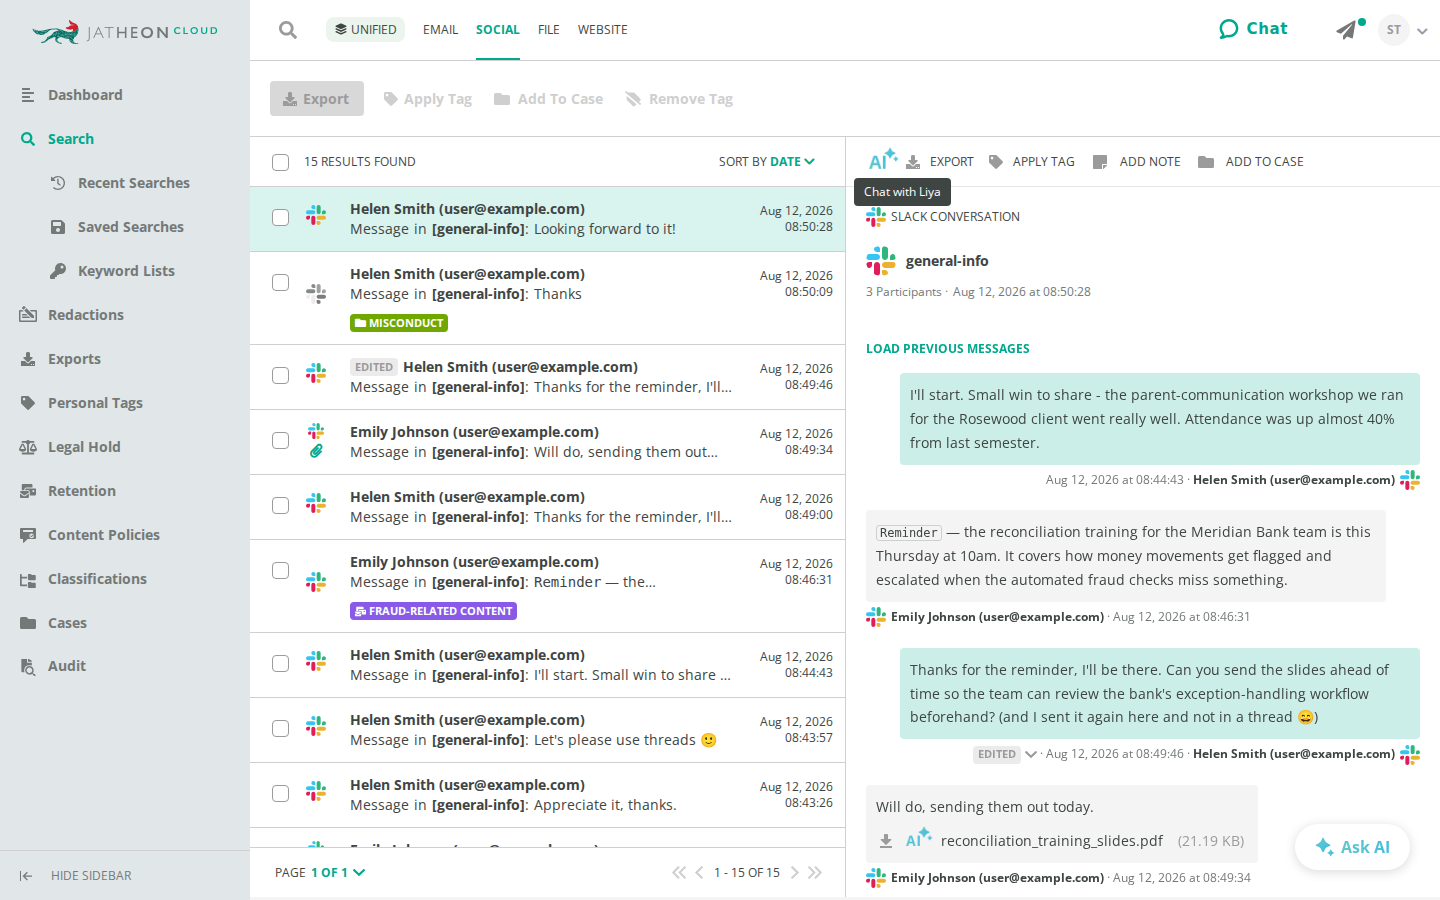Open Cases folder icon in sidebar
The height and width of the screenshot is (900, 1440).
(x=28, y=623)
